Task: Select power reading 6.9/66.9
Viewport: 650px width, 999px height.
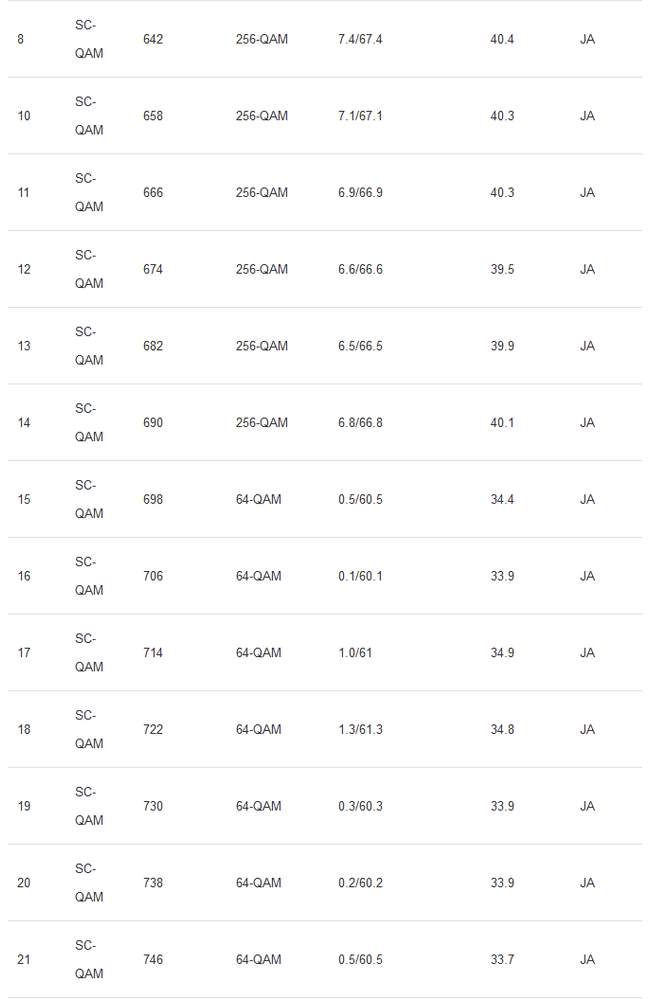Action: [x=360, y=192]
